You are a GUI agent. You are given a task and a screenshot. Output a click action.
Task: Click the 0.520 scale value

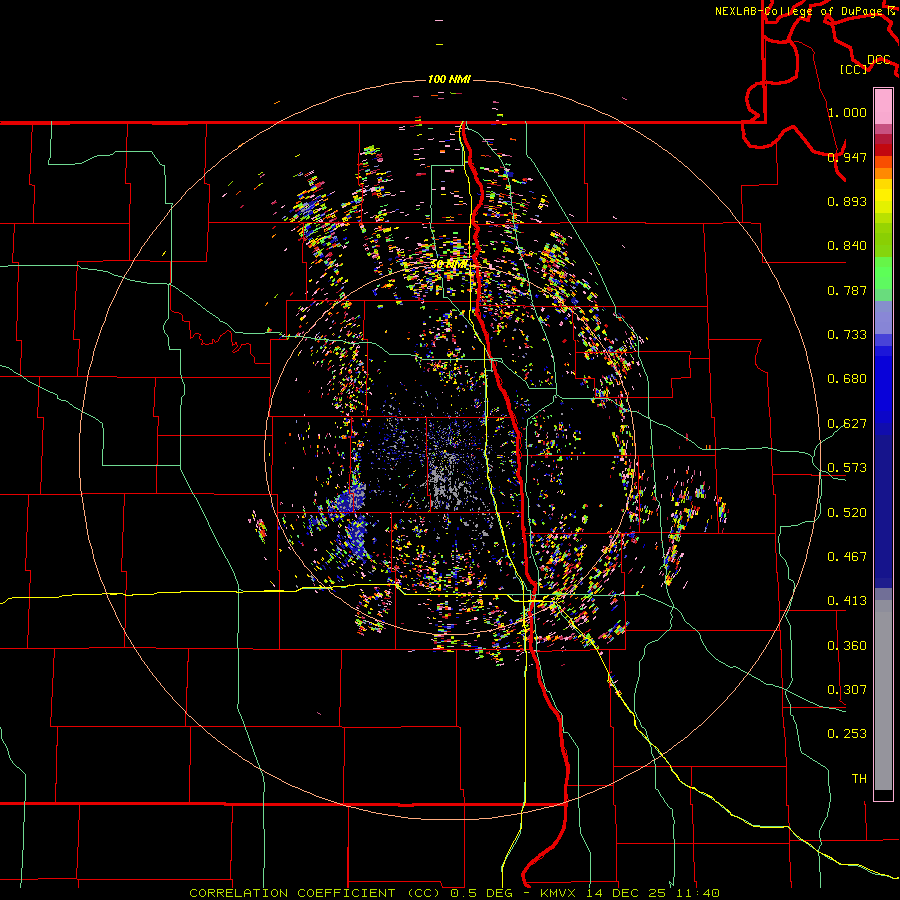pos(847,513)
